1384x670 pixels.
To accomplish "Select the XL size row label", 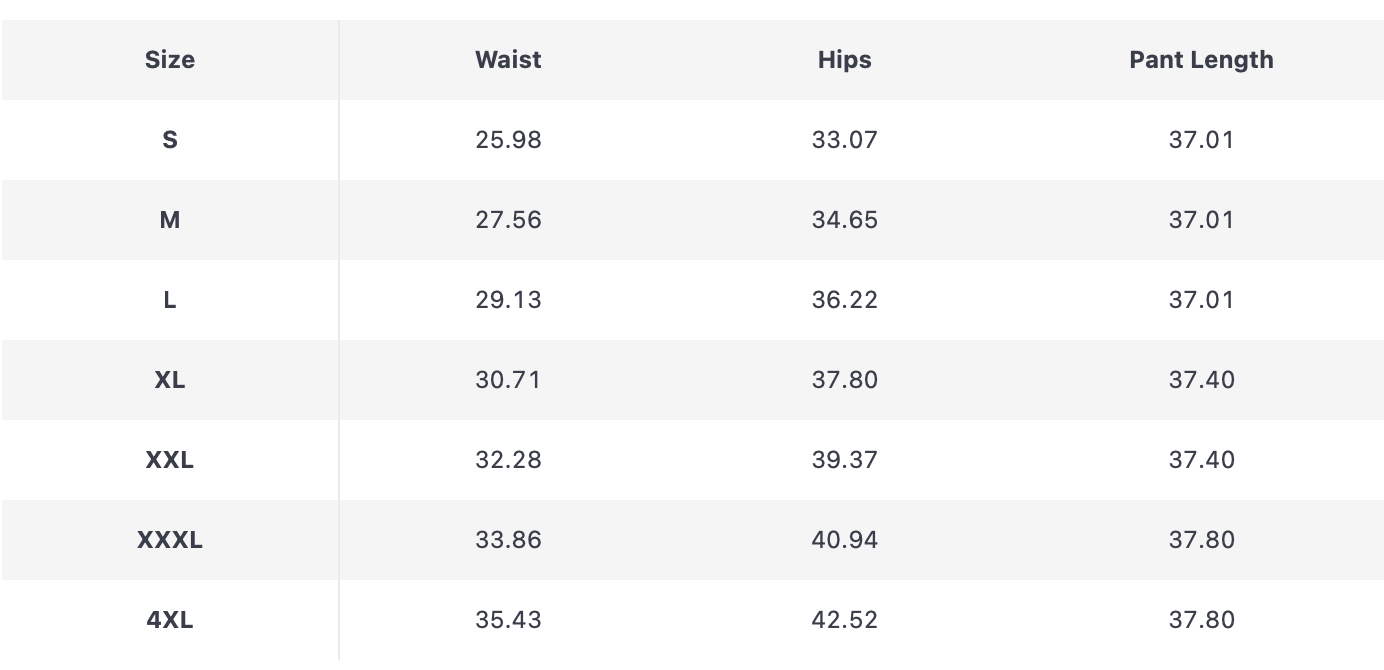I will [170, 380].
